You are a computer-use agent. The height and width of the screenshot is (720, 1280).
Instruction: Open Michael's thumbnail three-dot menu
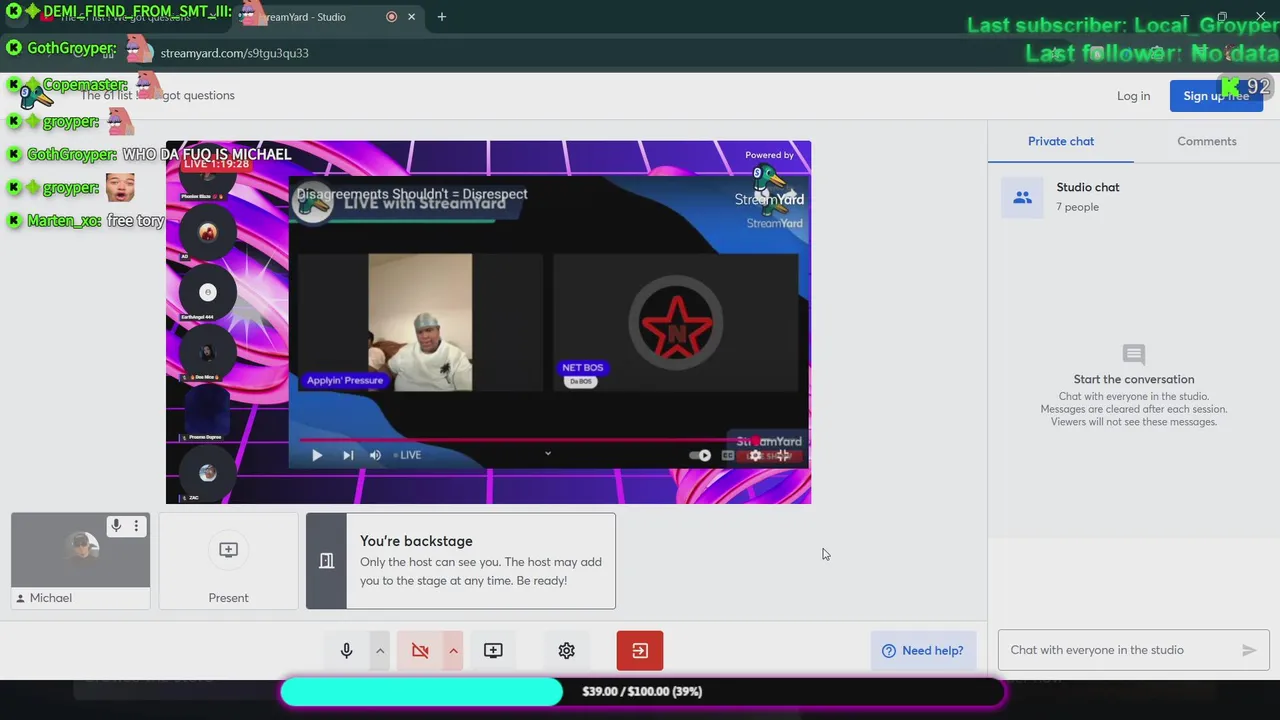(136, 526)
